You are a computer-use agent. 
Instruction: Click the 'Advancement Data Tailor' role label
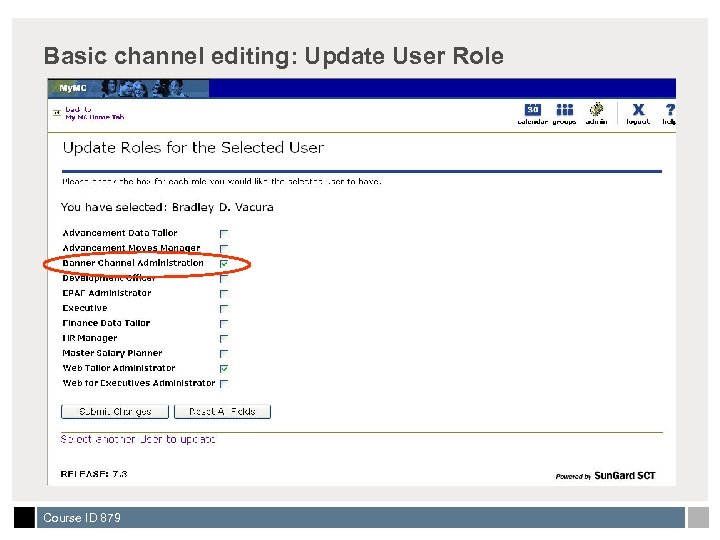point(120,233)
